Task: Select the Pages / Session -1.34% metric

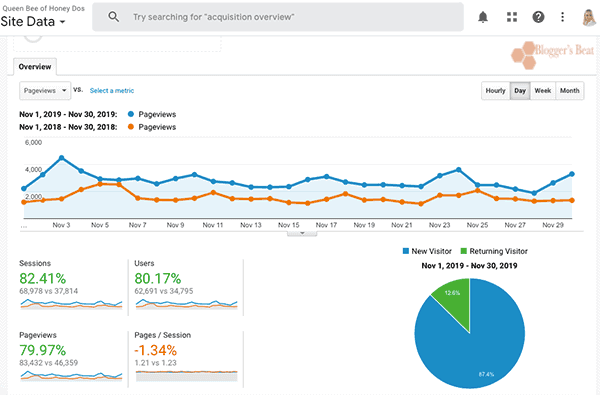Action: click(x=155, y=350)
